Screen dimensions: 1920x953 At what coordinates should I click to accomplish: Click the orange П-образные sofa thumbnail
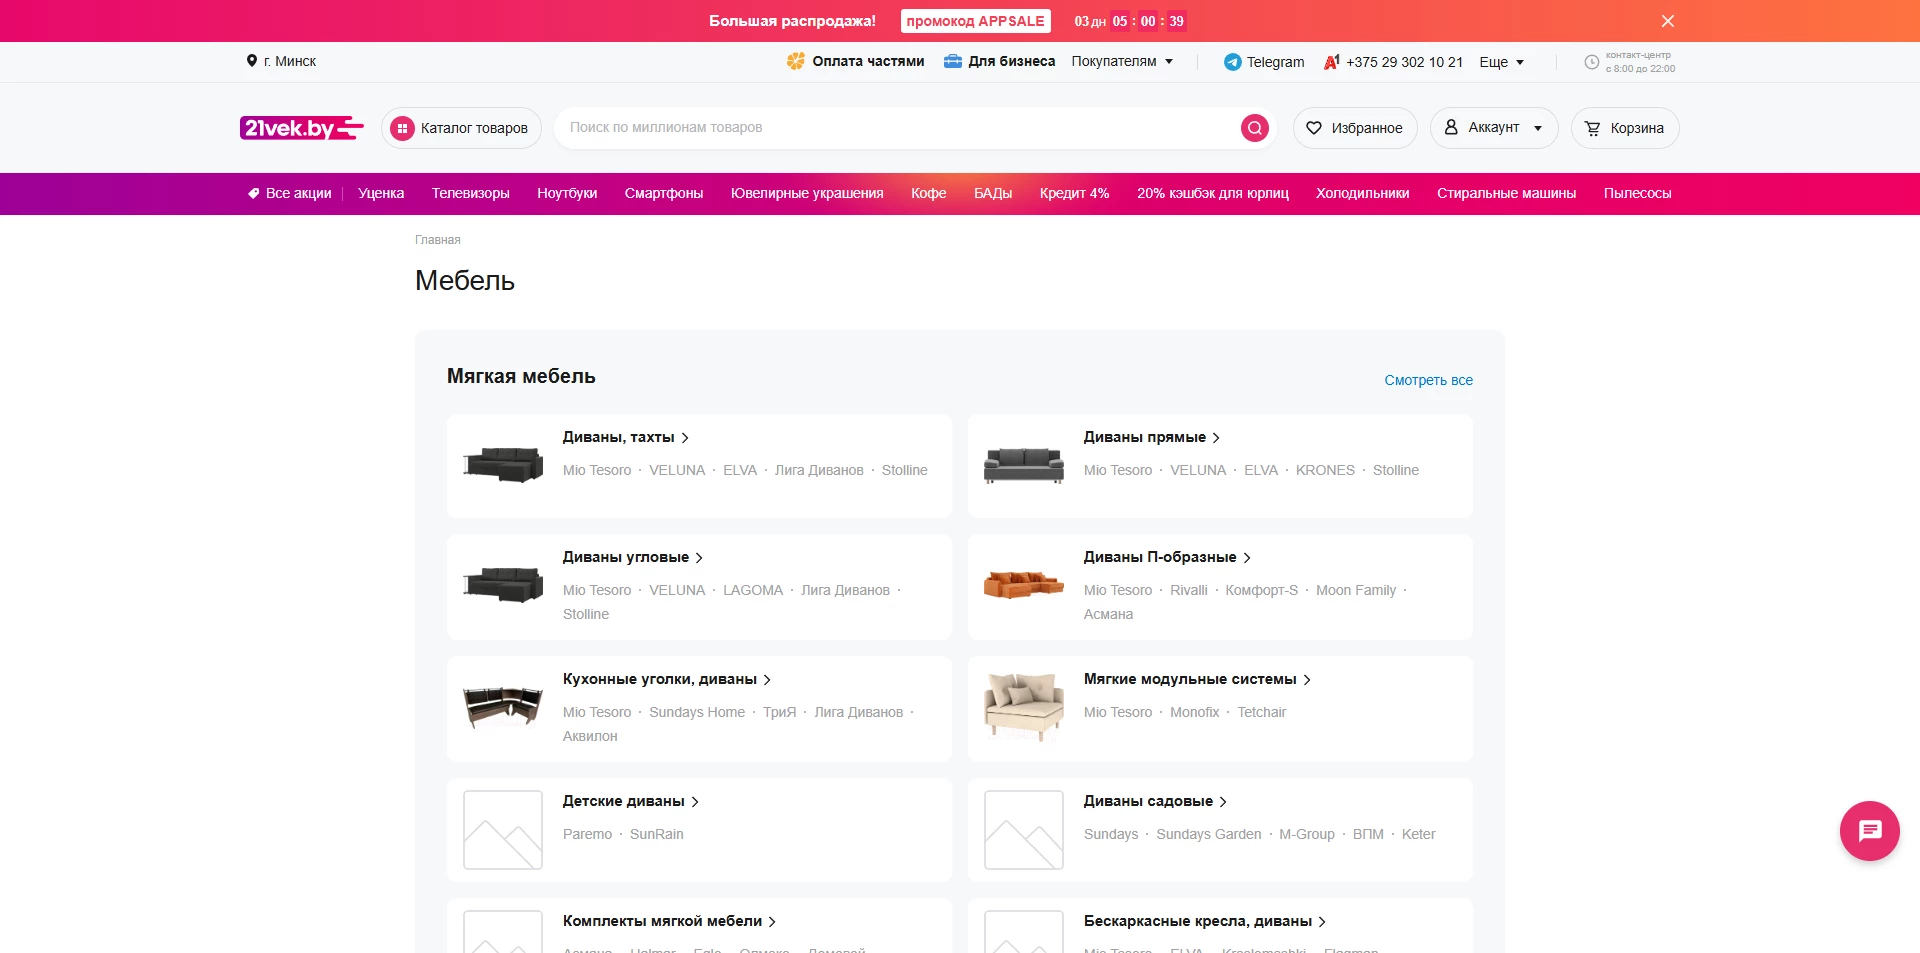(x=1023, y=584)
